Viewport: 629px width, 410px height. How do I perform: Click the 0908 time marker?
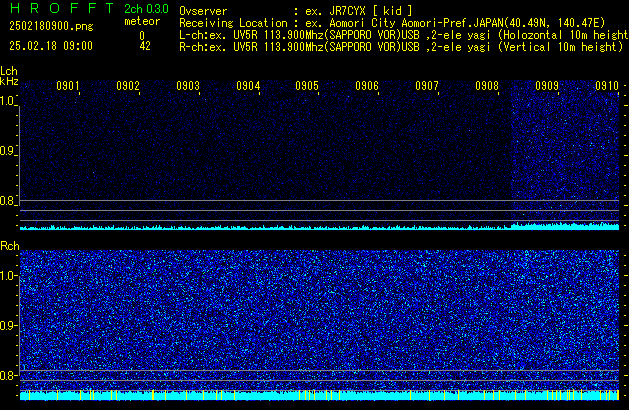click(x=487, y=86)
